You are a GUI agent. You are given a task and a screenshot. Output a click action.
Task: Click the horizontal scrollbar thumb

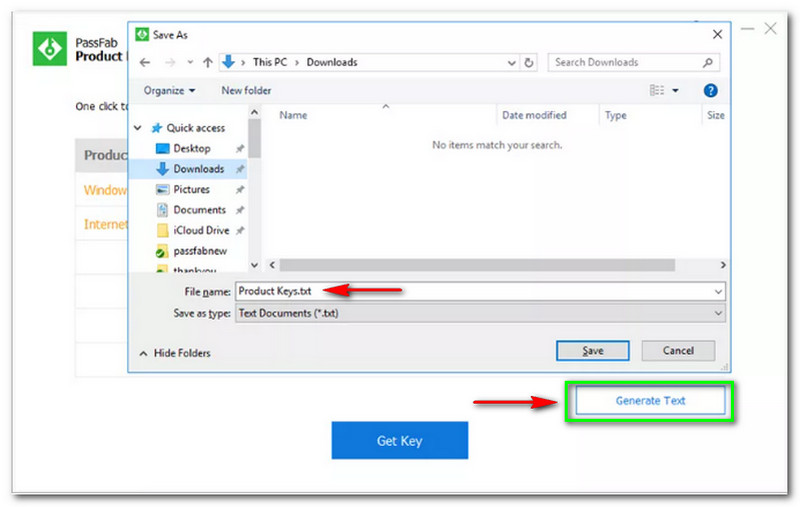click(x=477, y=265)
